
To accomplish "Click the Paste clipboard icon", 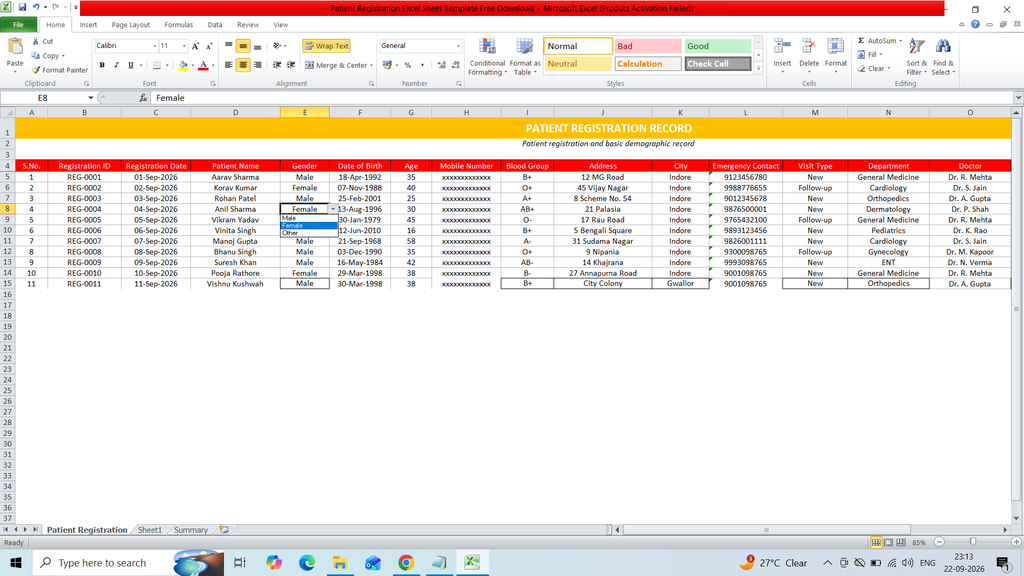I will (14, 47).
